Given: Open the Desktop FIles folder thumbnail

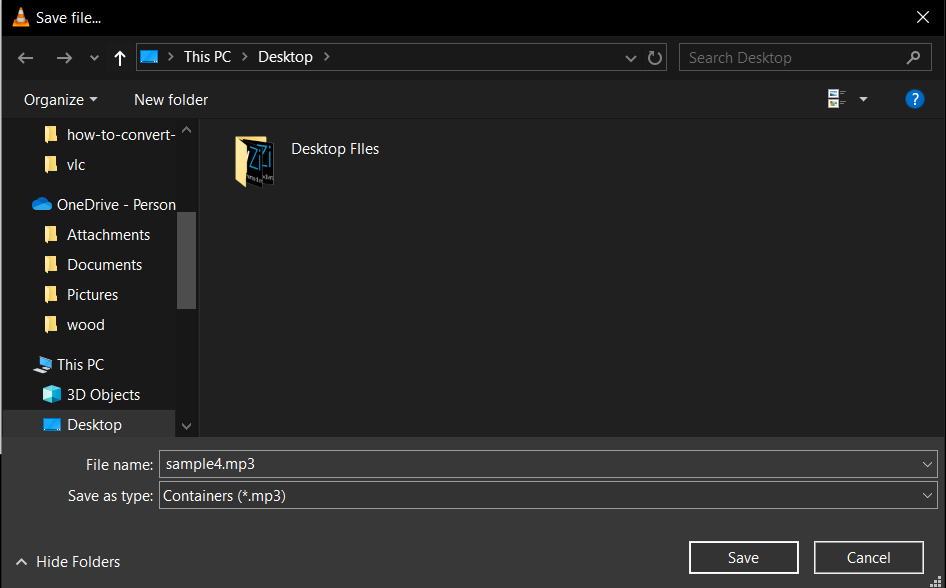Looking at the screenshot, I should (254, 160).
